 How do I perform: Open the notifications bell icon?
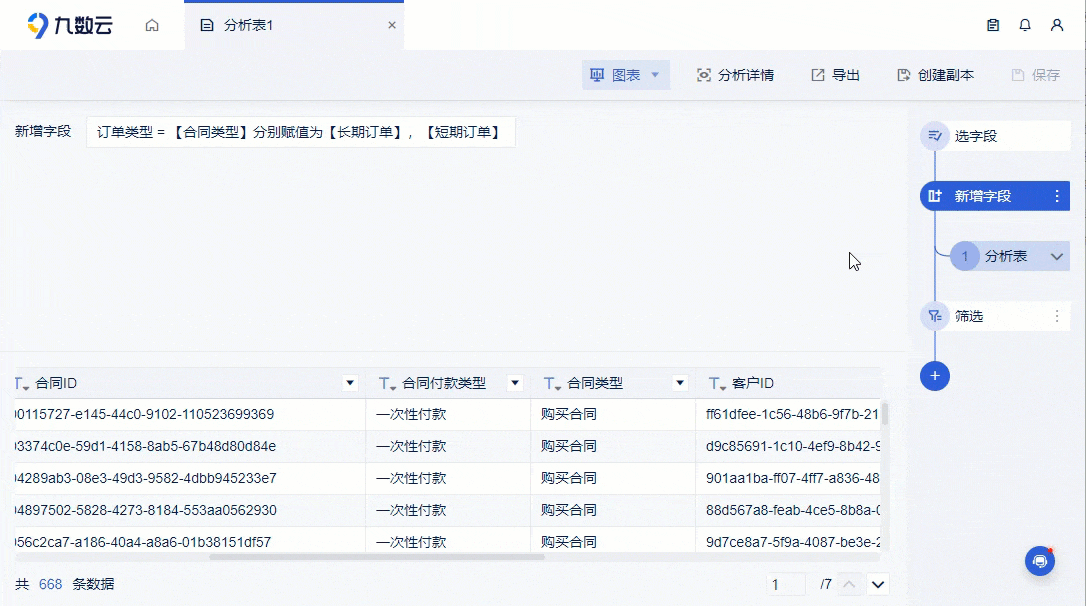point(1025,24)
